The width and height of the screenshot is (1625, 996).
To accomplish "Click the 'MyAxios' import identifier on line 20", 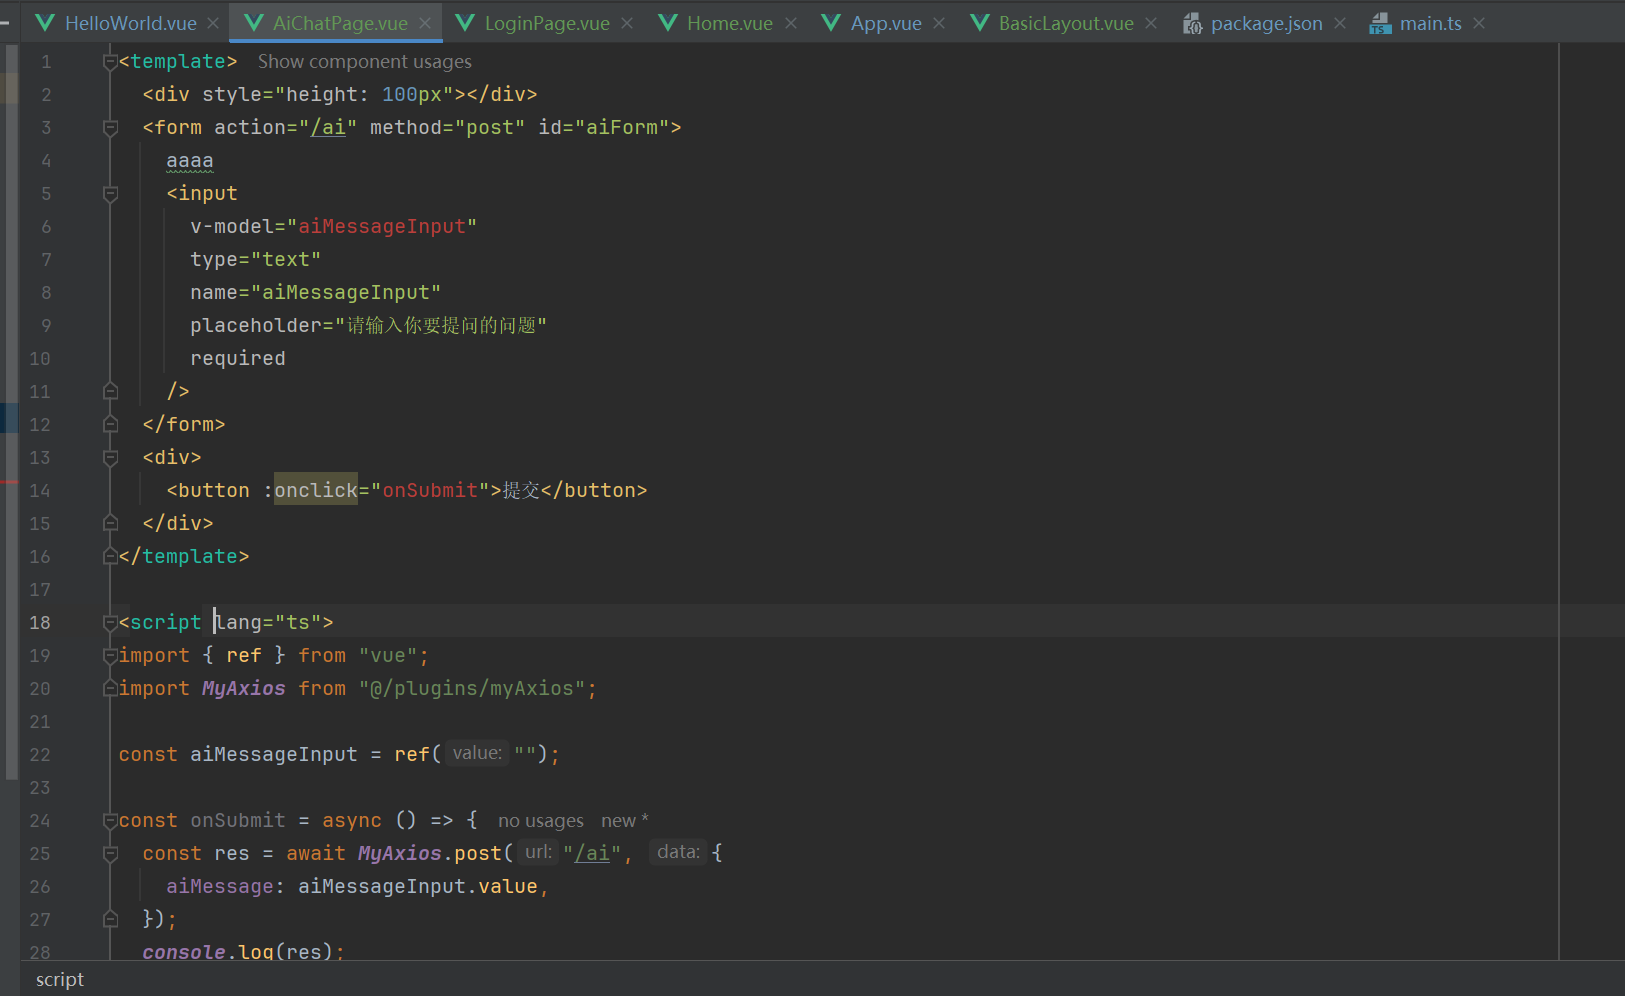I will pos(244,688).
